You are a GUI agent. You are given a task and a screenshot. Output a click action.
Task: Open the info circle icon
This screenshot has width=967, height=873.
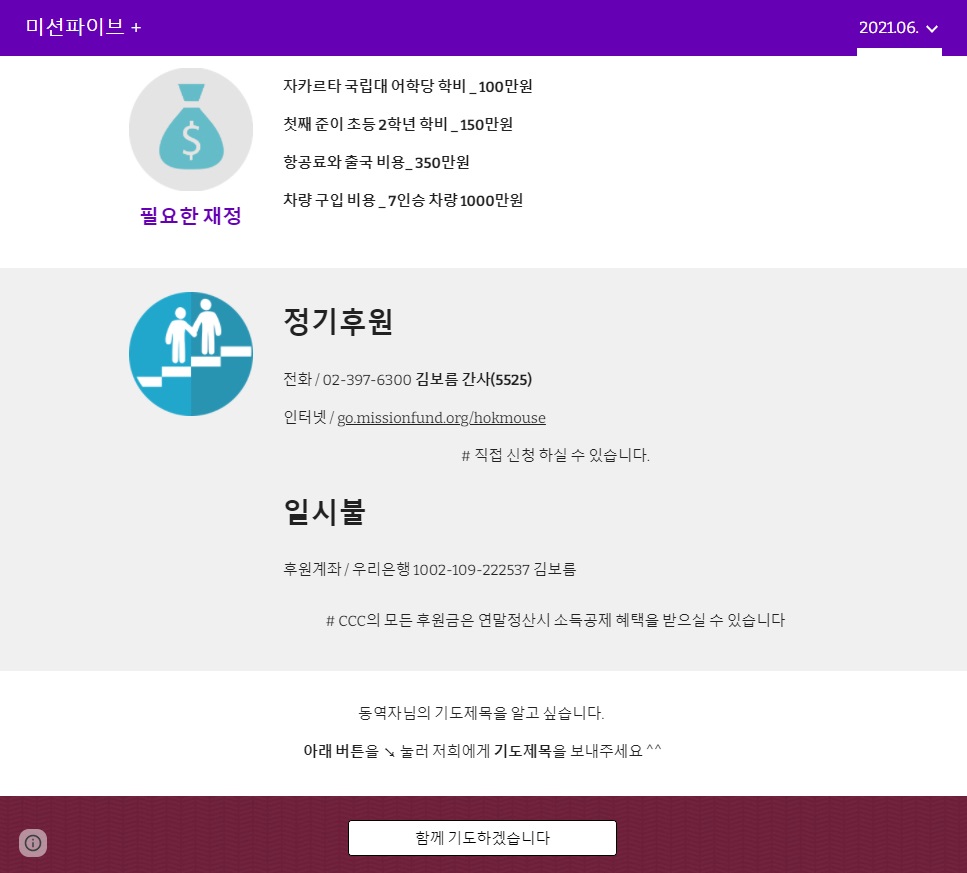pos(33,843)
